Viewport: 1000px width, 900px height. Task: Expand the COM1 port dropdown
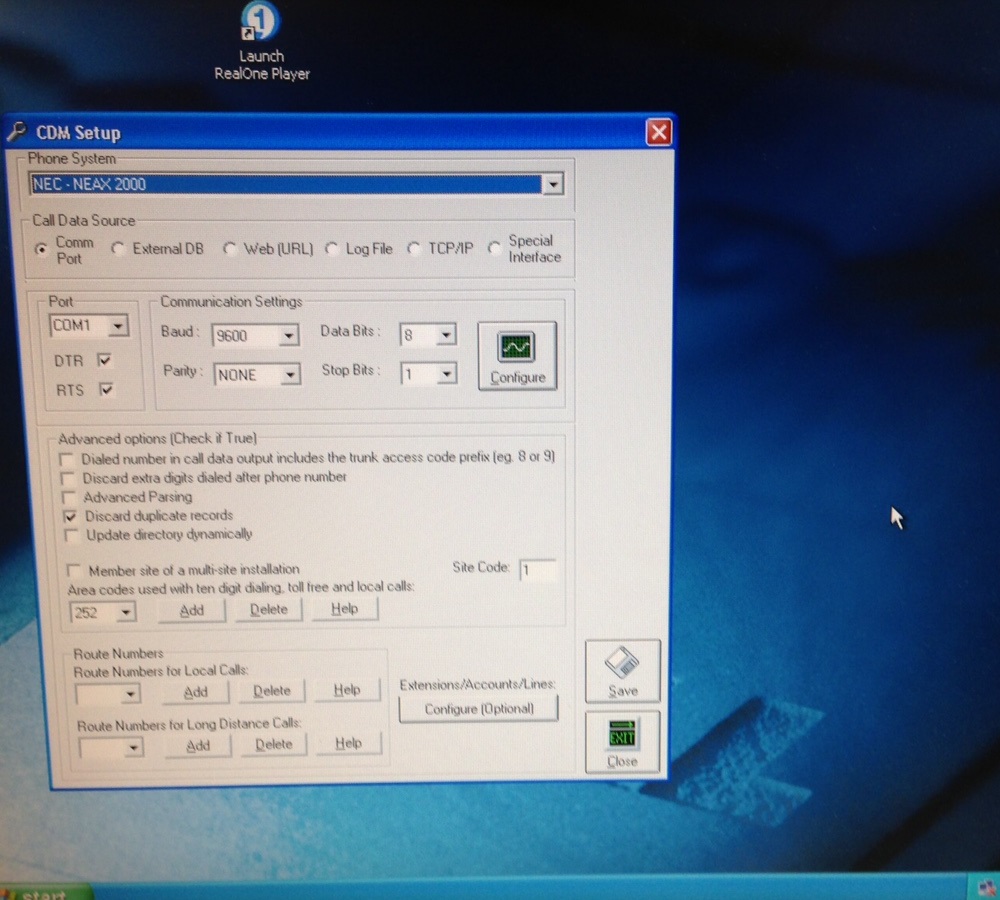(x=119, y=326)
